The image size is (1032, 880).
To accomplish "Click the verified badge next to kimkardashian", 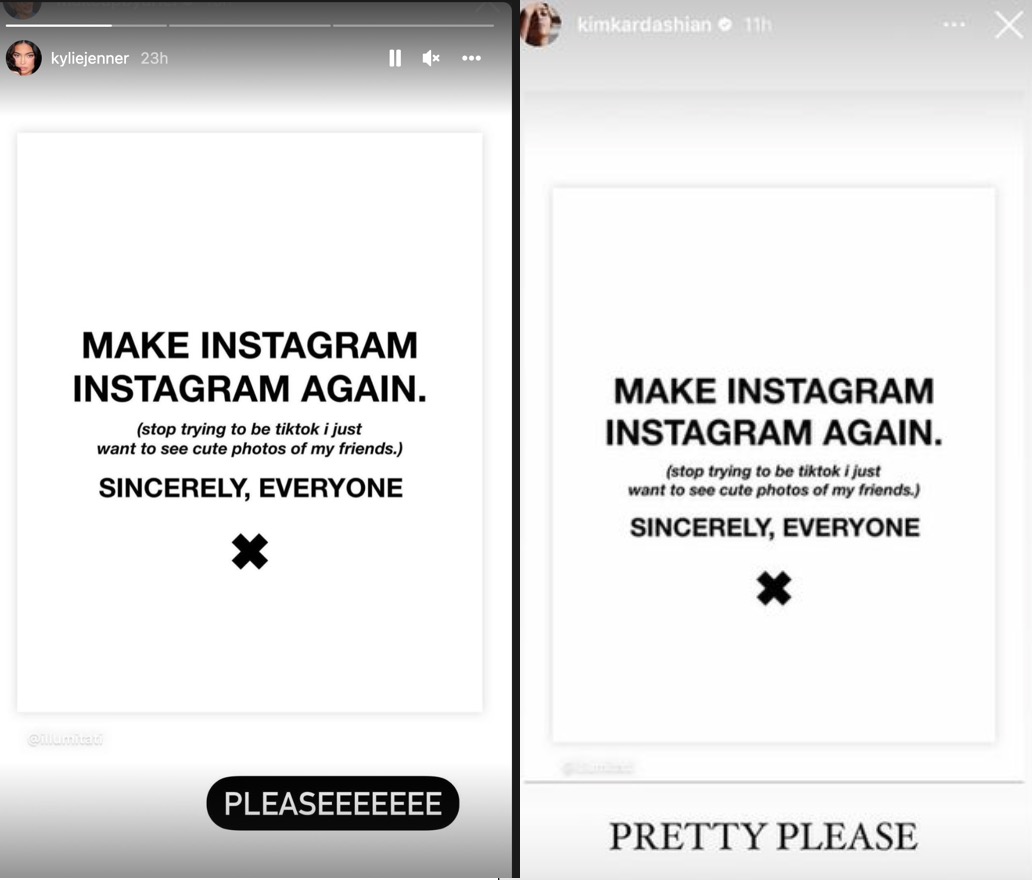I will pos(725,25).
